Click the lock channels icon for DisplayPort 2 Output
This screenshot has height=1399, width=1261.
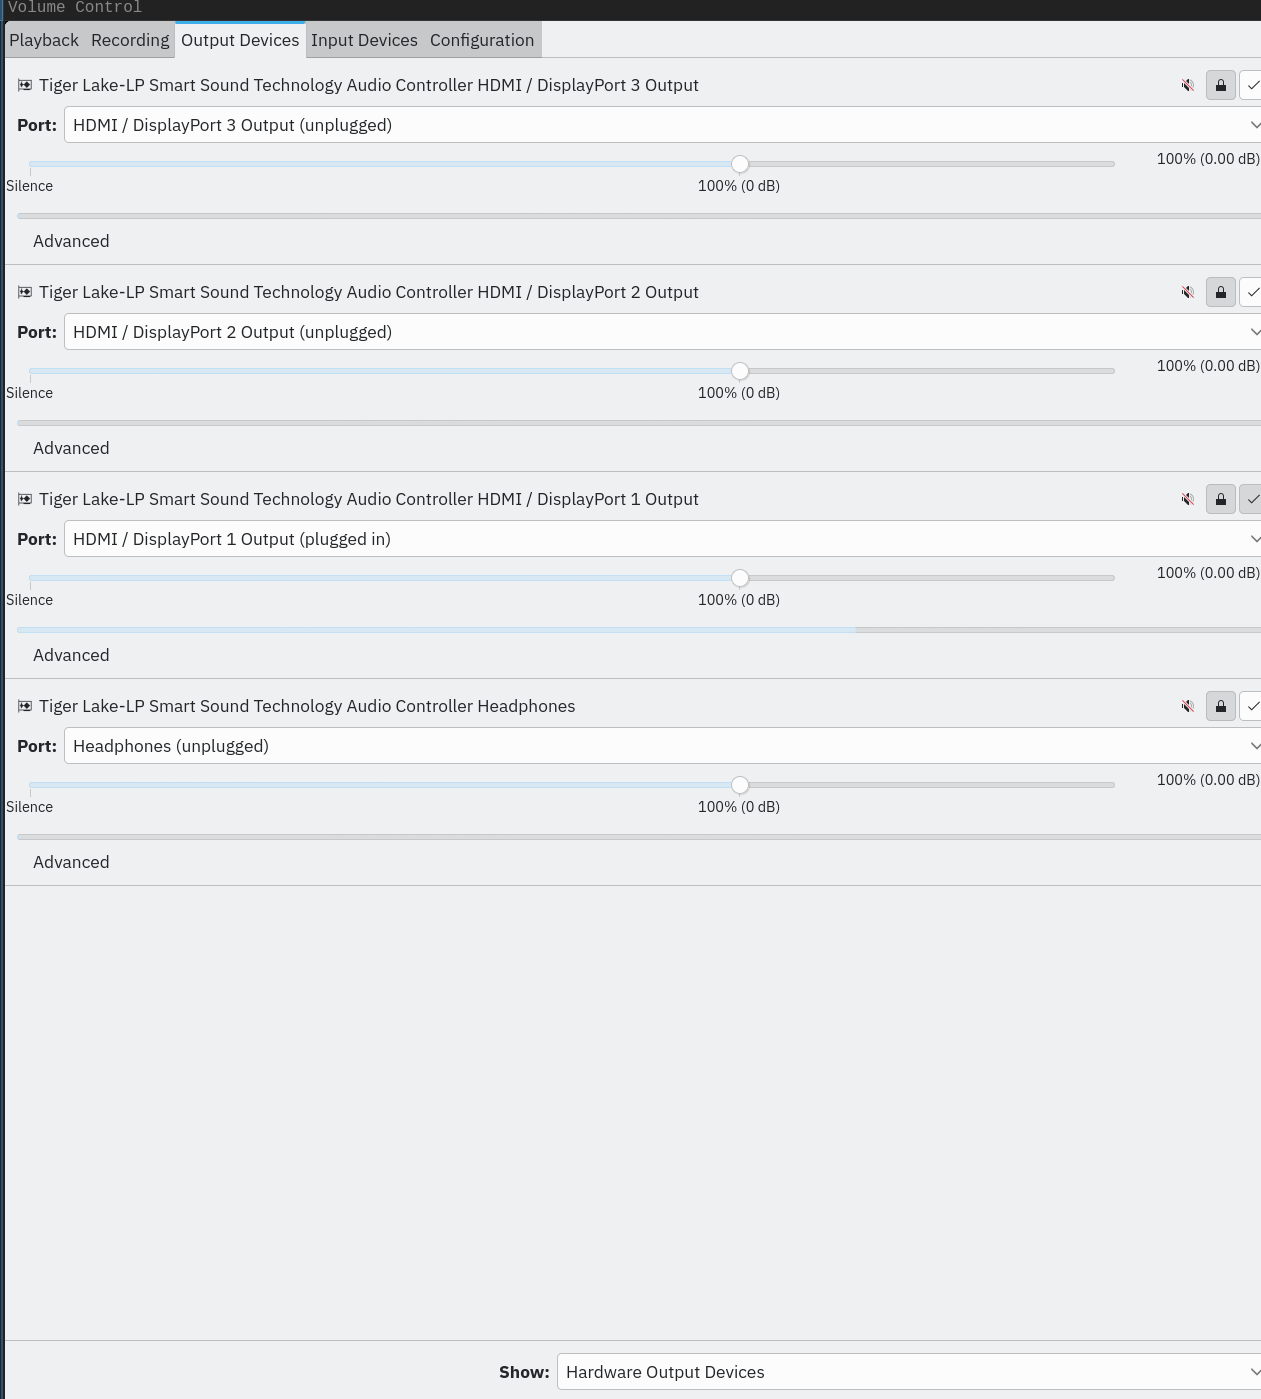(x=1221, y=292)
